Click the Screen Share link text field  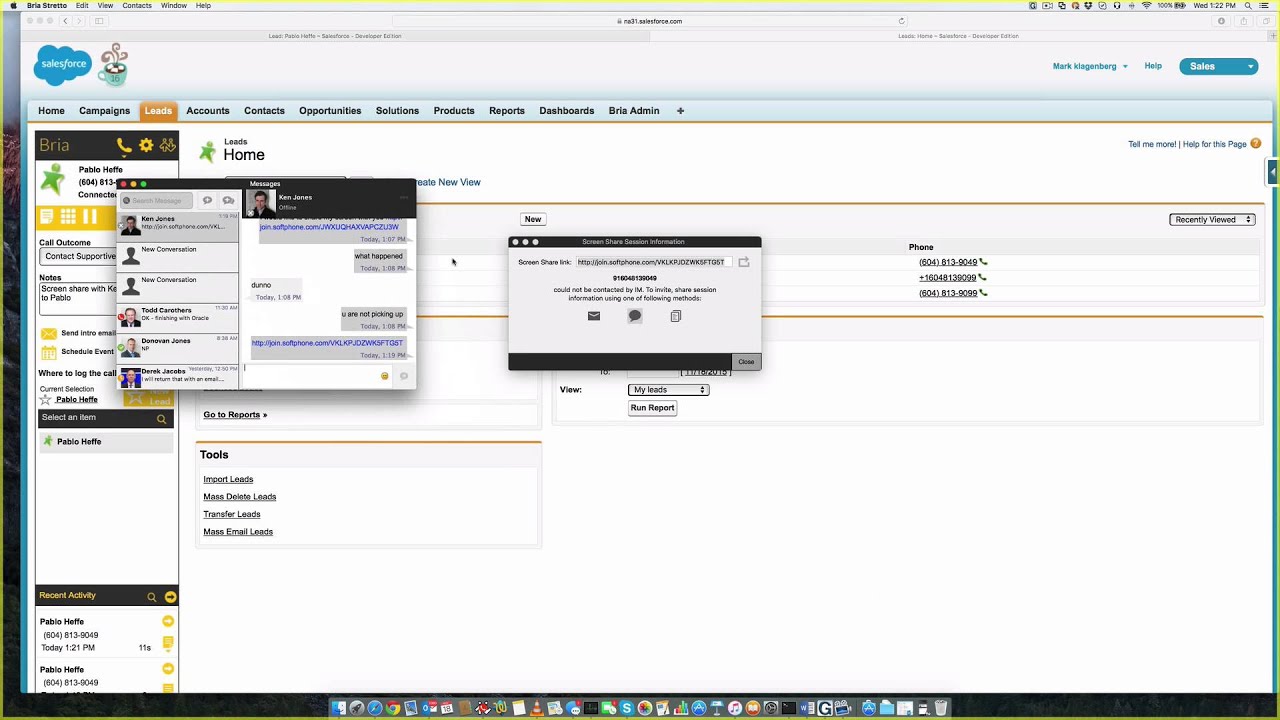654,262
